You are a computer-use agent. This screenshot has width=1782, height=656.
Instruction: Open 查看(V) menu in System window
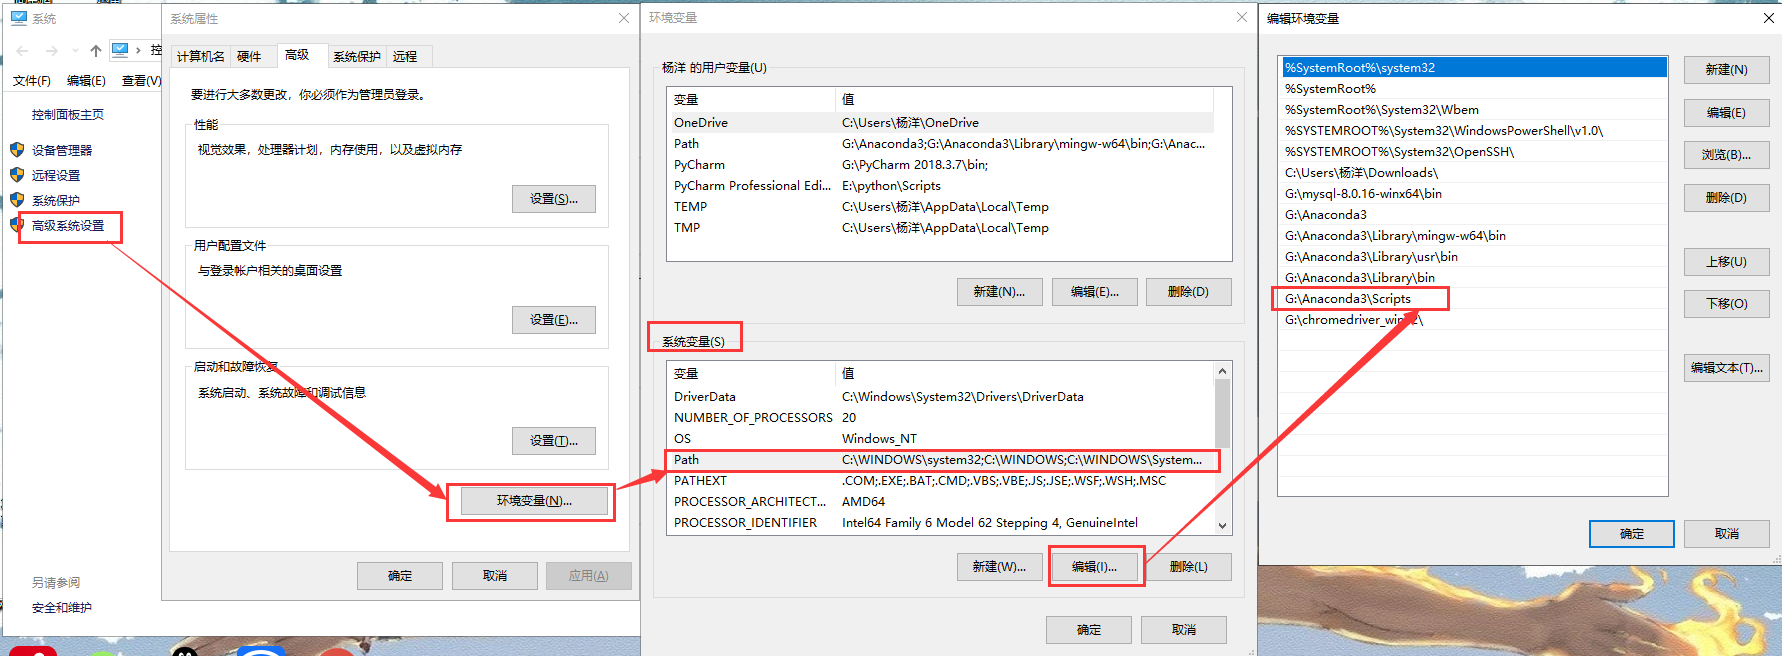tap(141, 81)
